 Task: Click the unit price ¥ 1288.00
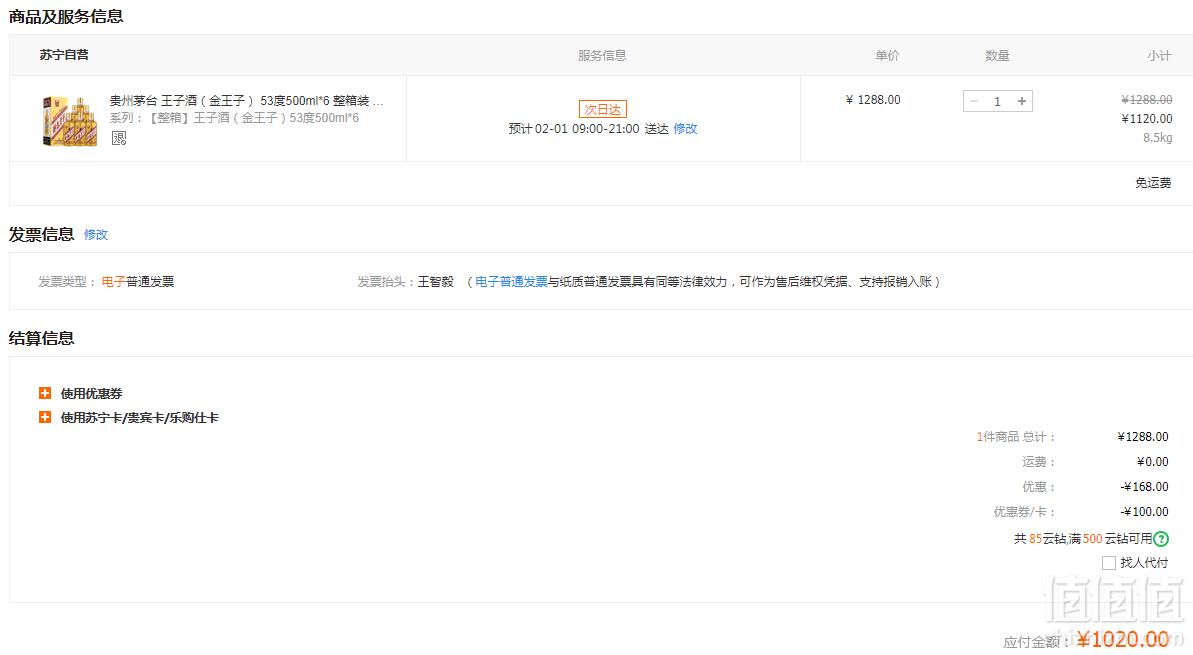[873, 100]
